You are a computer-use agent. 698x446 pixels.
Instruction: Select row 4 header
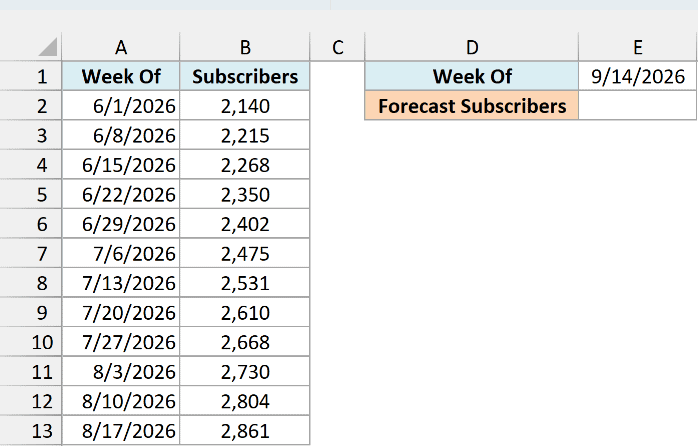(31, 165)
